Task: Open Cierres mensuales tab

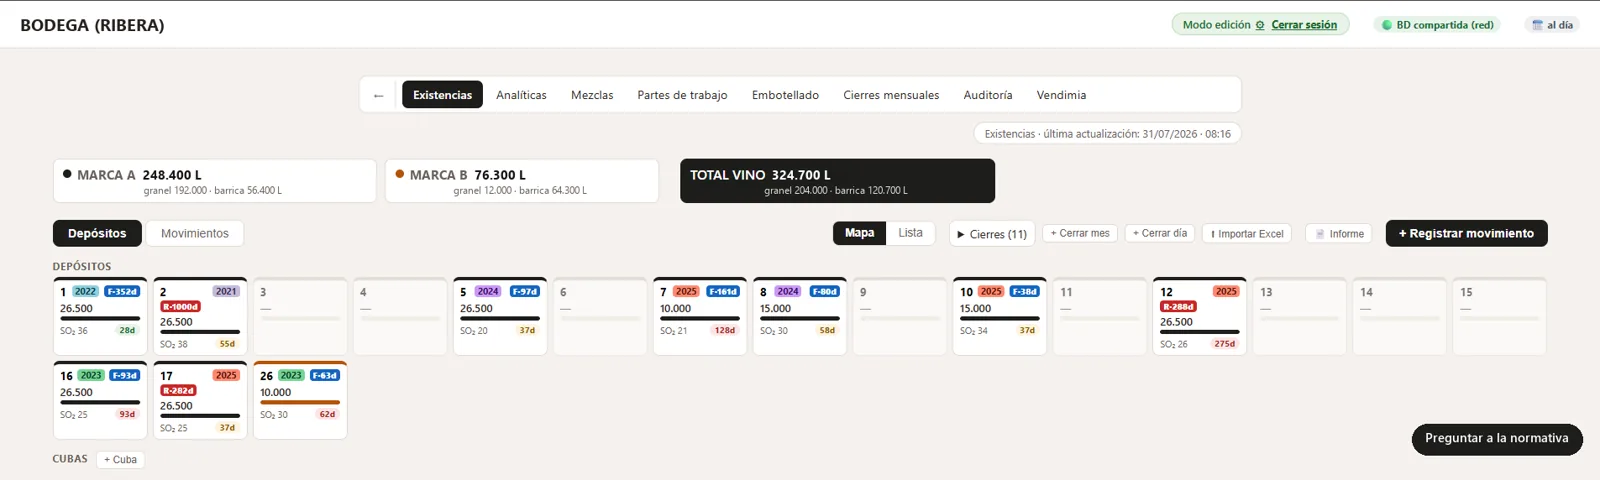Action: pos(891,95)
